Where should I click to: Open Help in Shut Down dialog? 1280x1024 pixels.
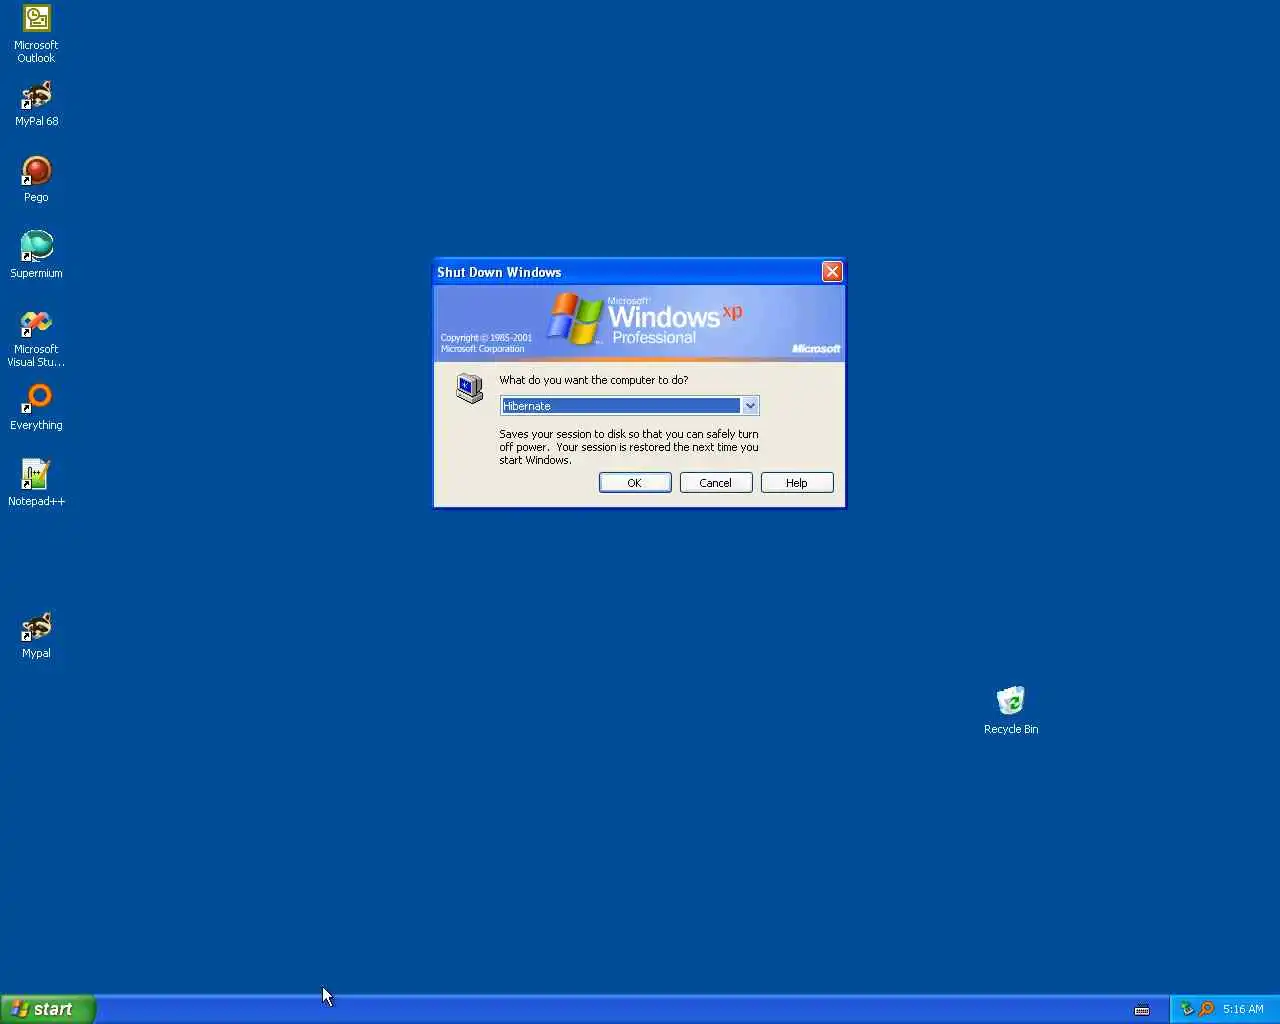point(797,483)
